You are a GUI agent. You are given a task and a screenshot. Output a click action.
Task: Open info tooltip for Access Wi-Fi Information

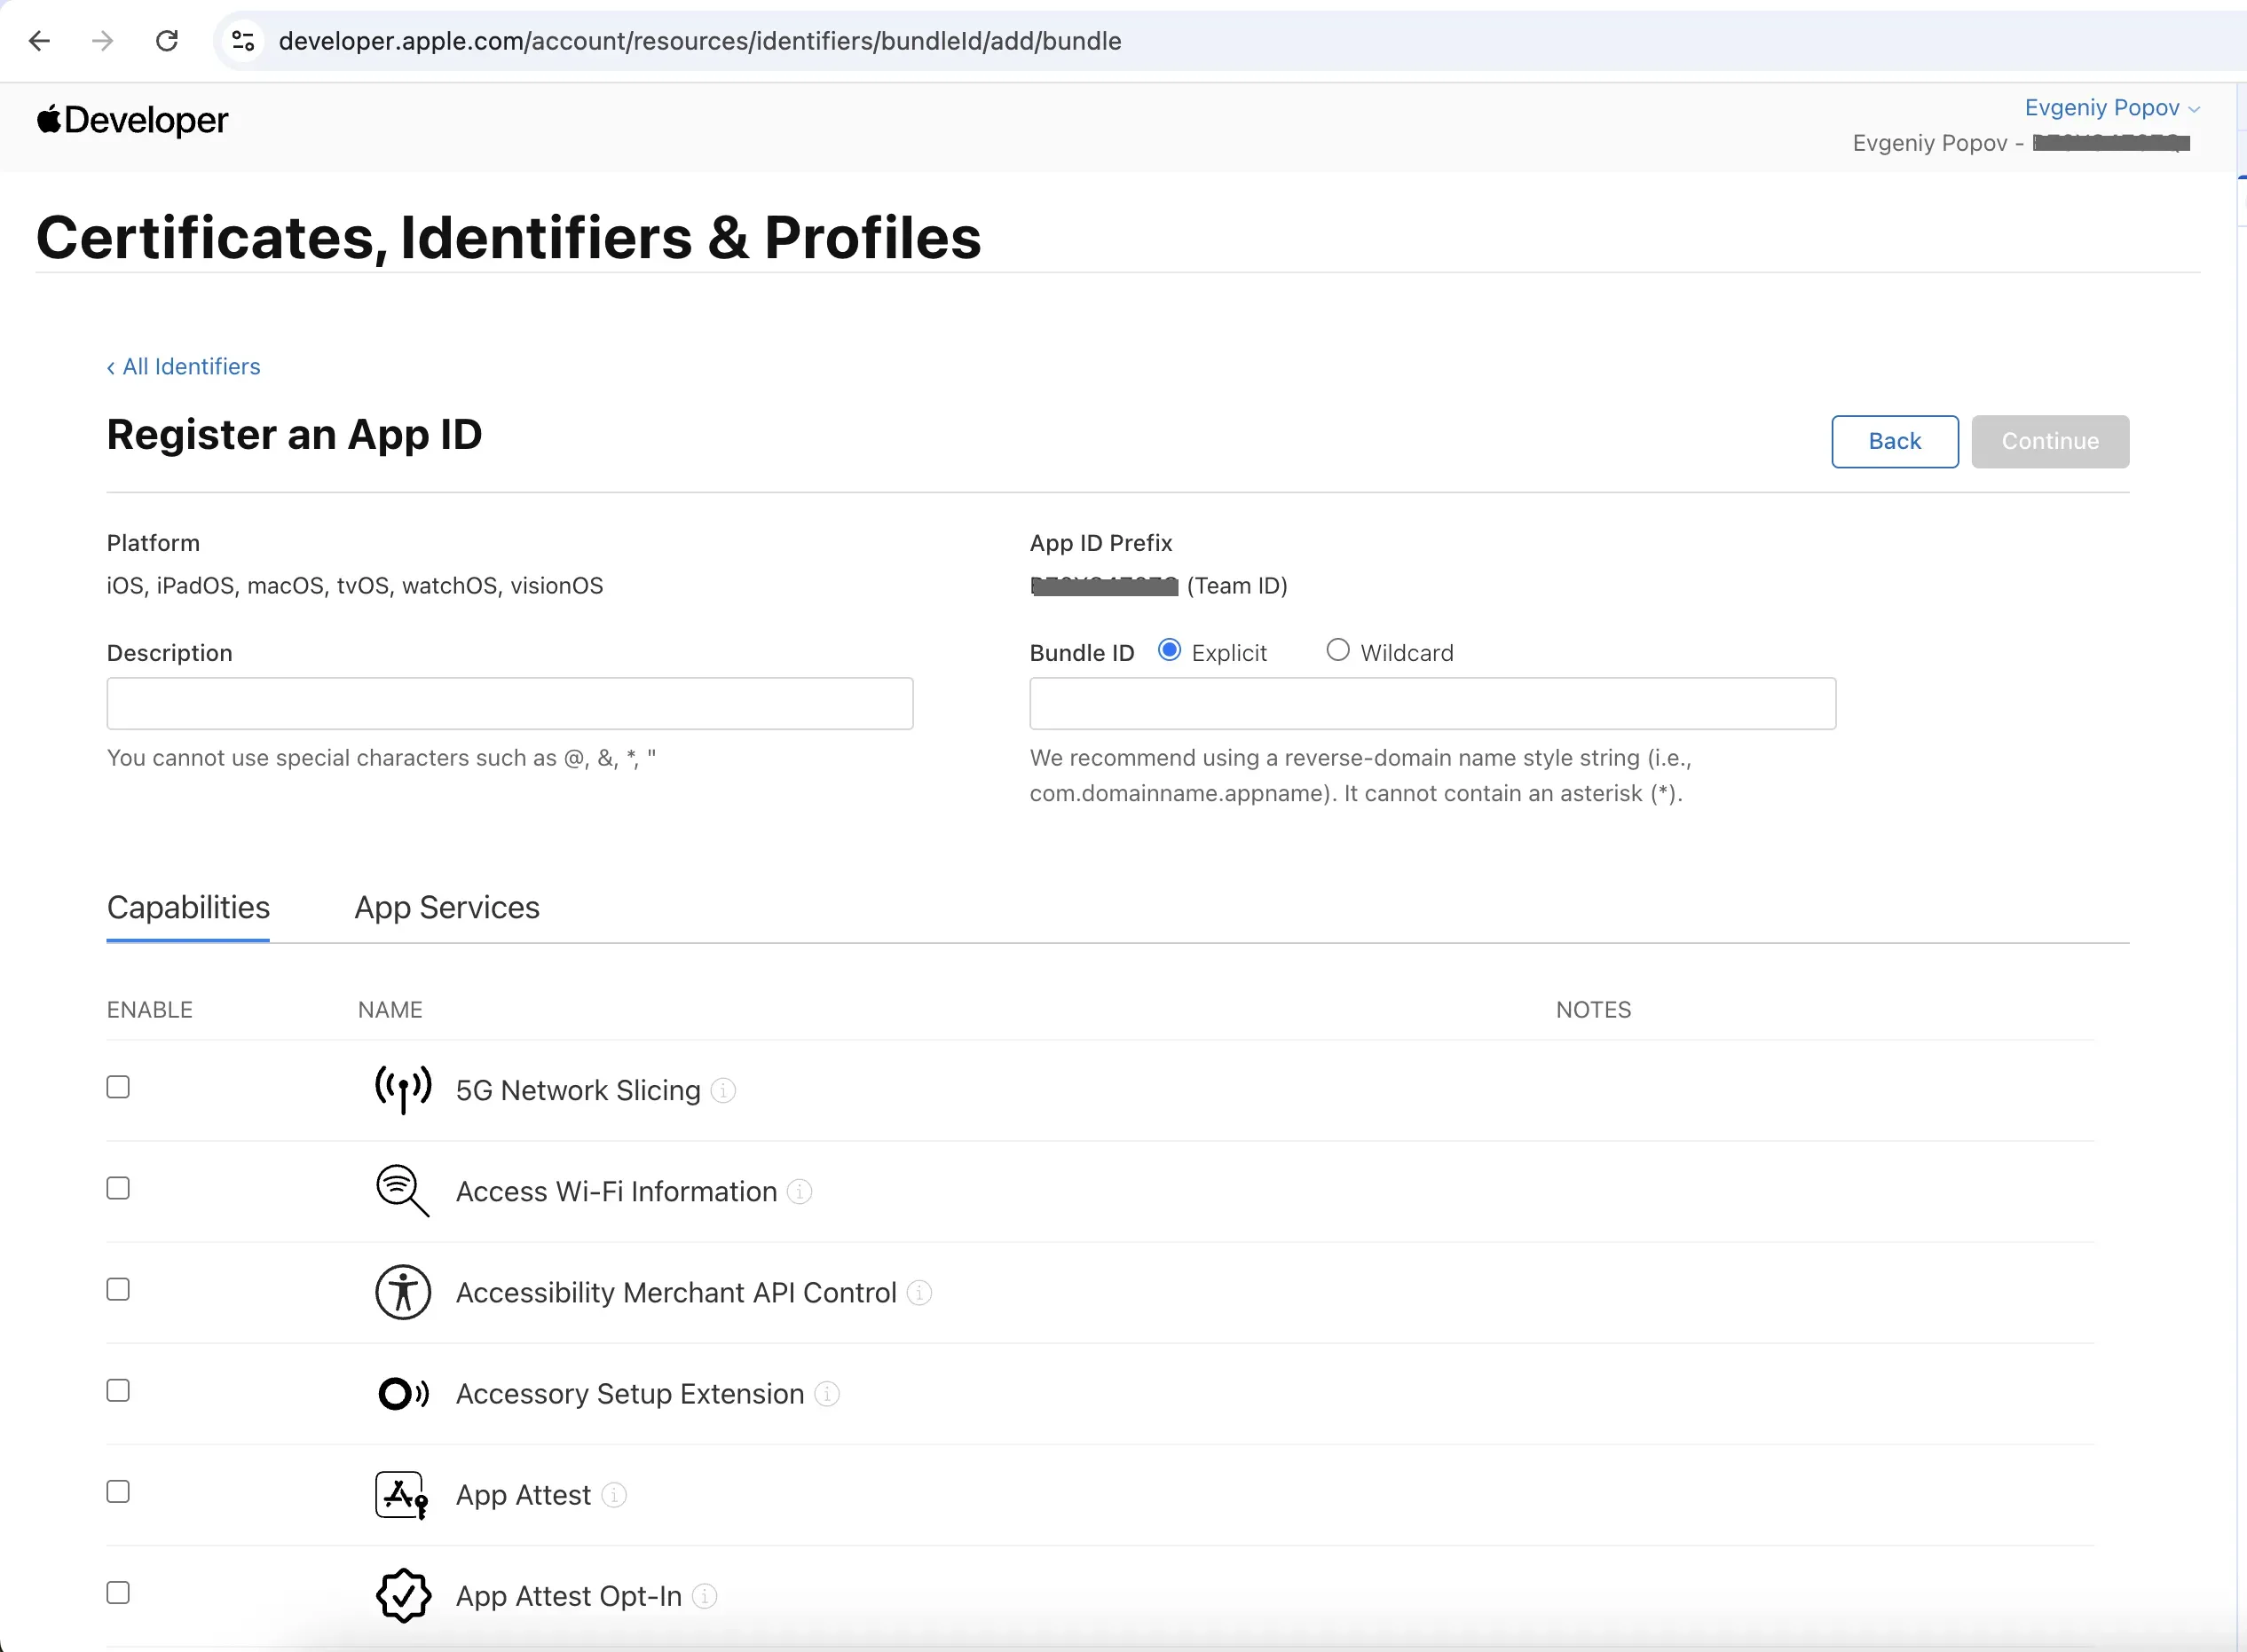click(799, 1191)
